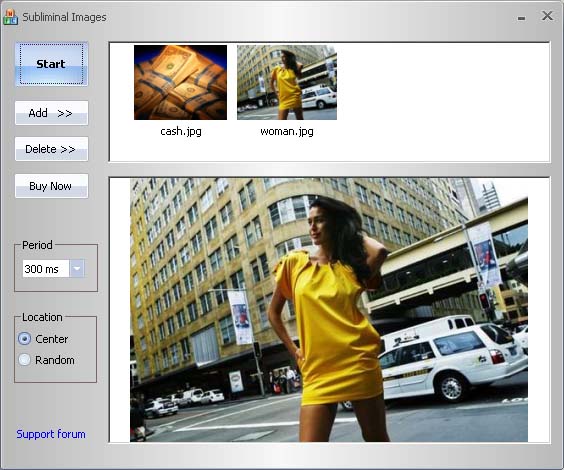Open the Buy Now purchase button
This screenshot has width=564, height=470.
click(51, 186)
